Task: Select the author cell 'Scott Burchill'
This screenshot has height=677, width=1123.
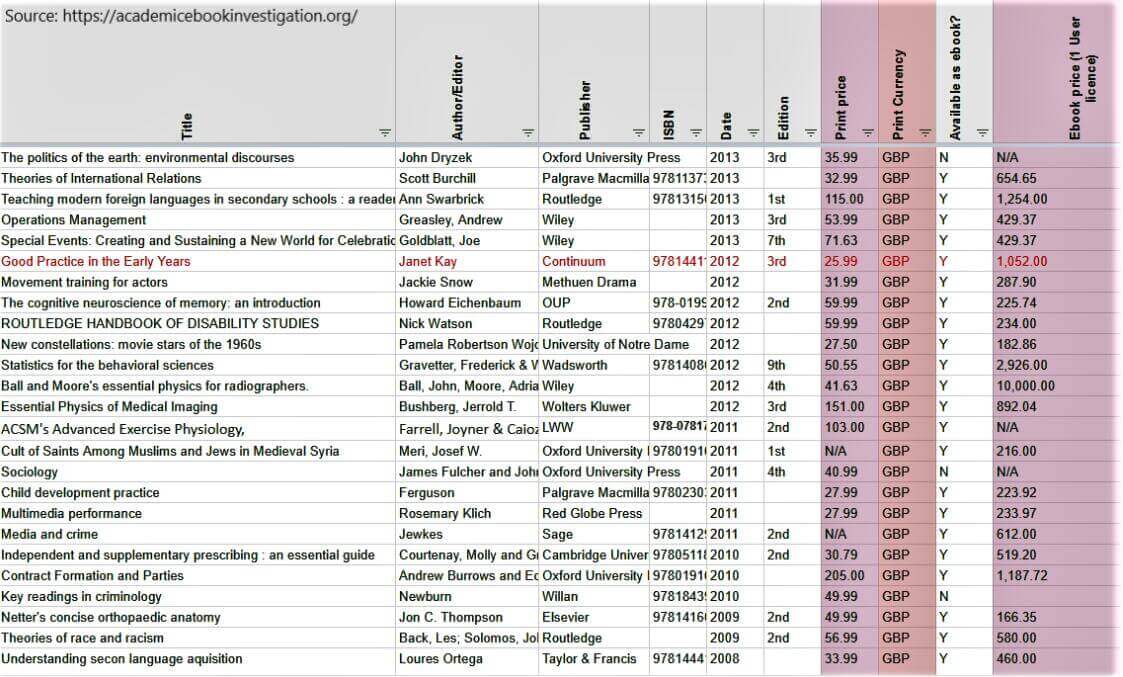Action: coord(467,178)
